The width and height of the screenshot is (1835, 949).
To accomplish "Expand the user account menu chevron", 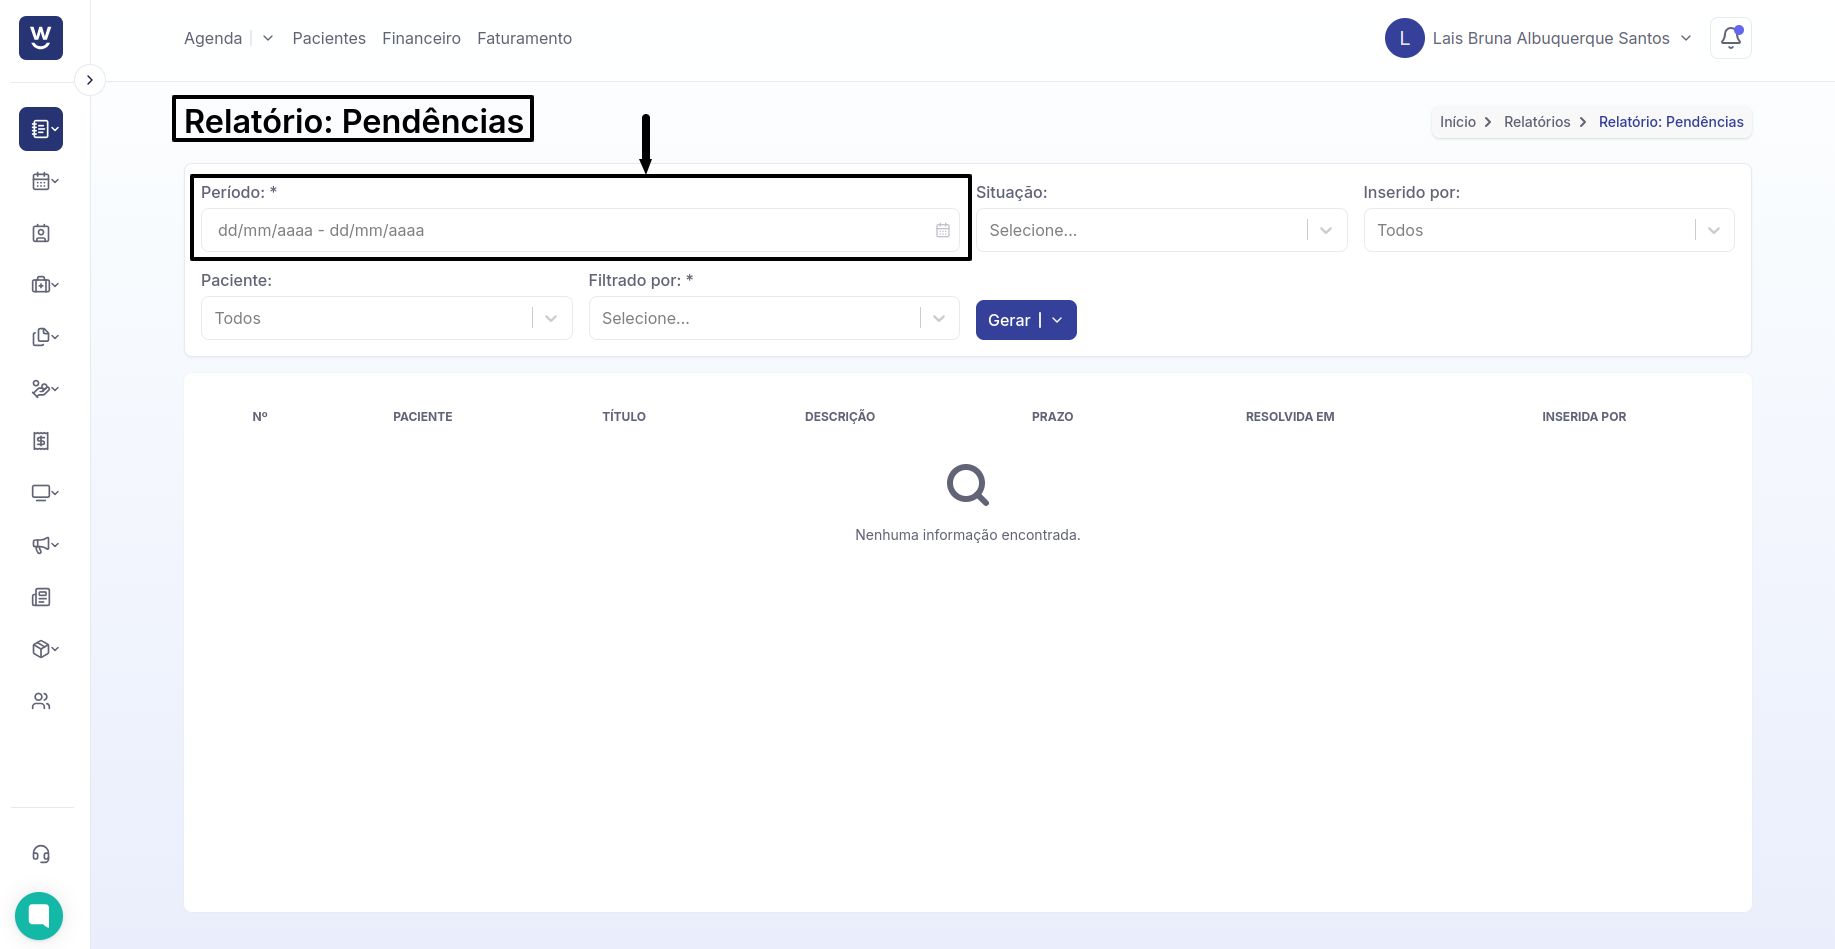I will coord(1686,38).
